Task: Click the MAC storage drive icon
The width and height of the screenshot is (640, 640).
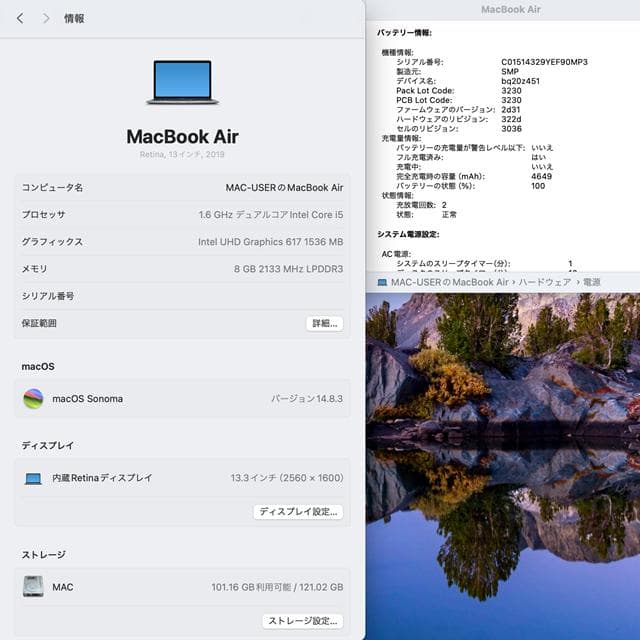Action: pos(33,587)
